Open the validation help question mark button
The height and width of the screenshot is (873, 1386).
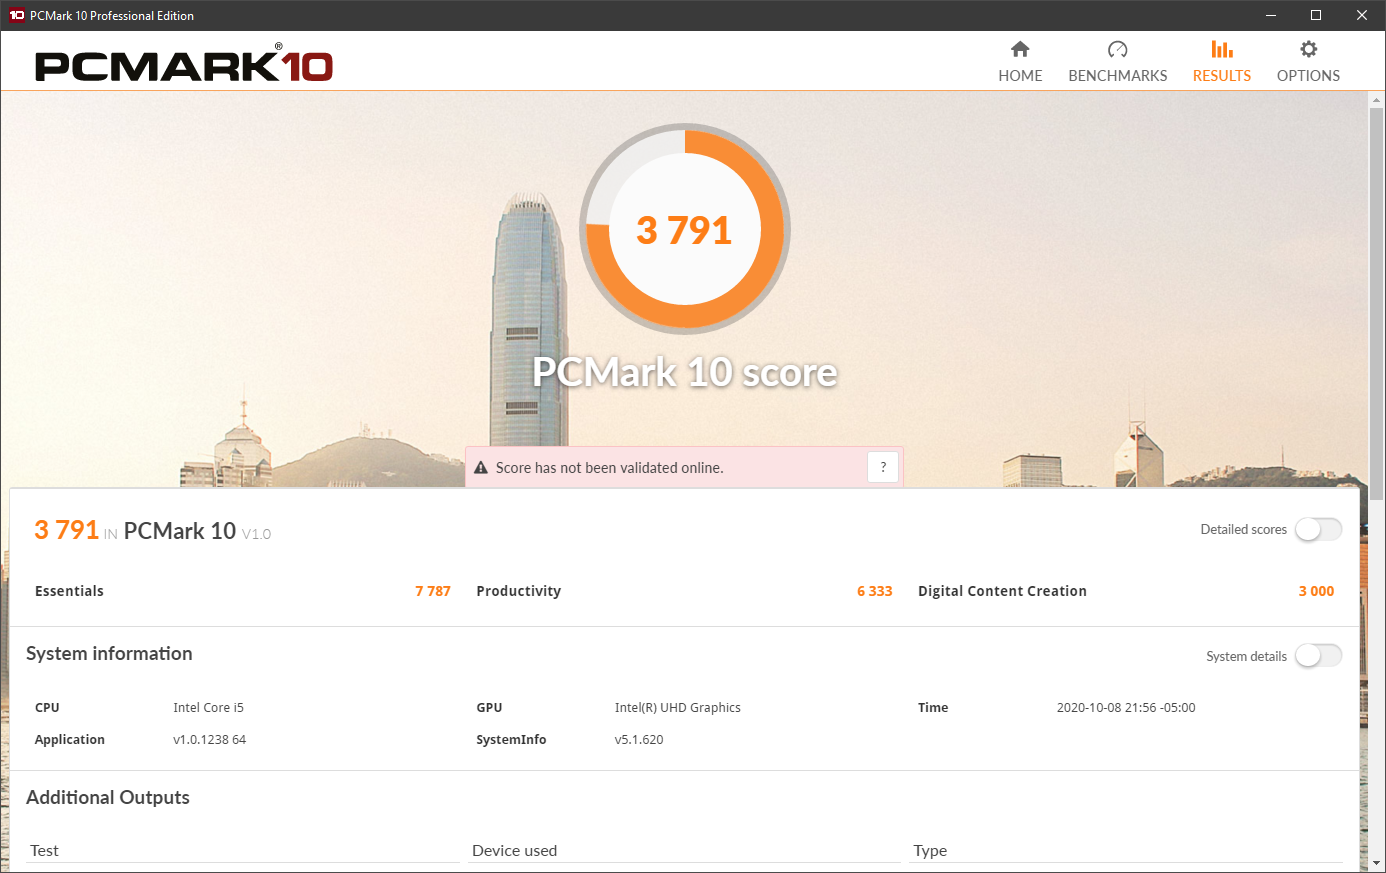[883, 467]
